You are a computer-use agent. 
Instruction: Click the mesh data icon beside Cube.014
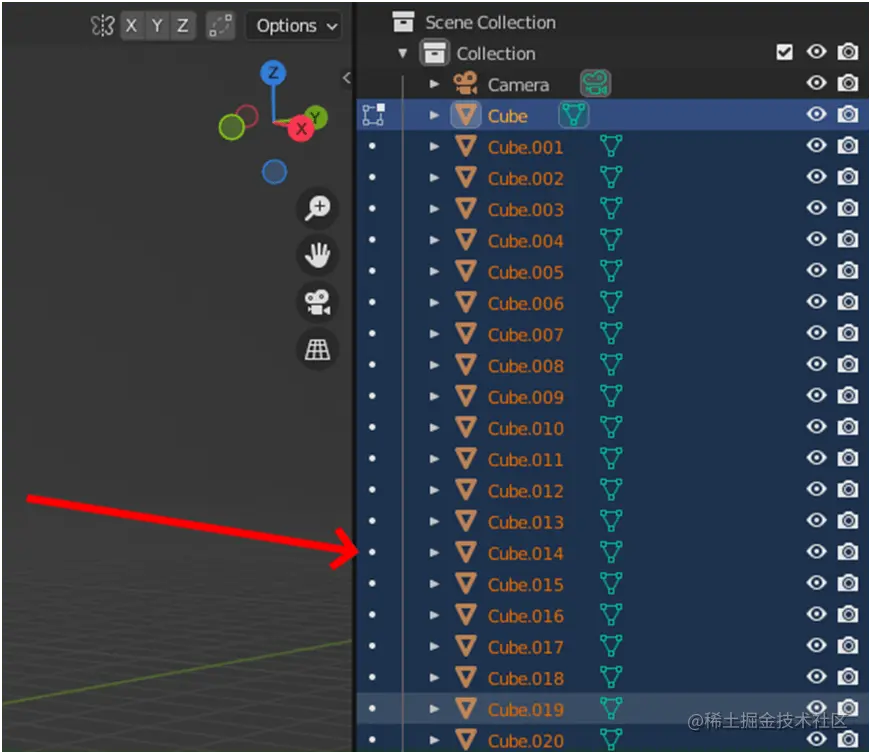pyautogui.click(x=611, y=552)
